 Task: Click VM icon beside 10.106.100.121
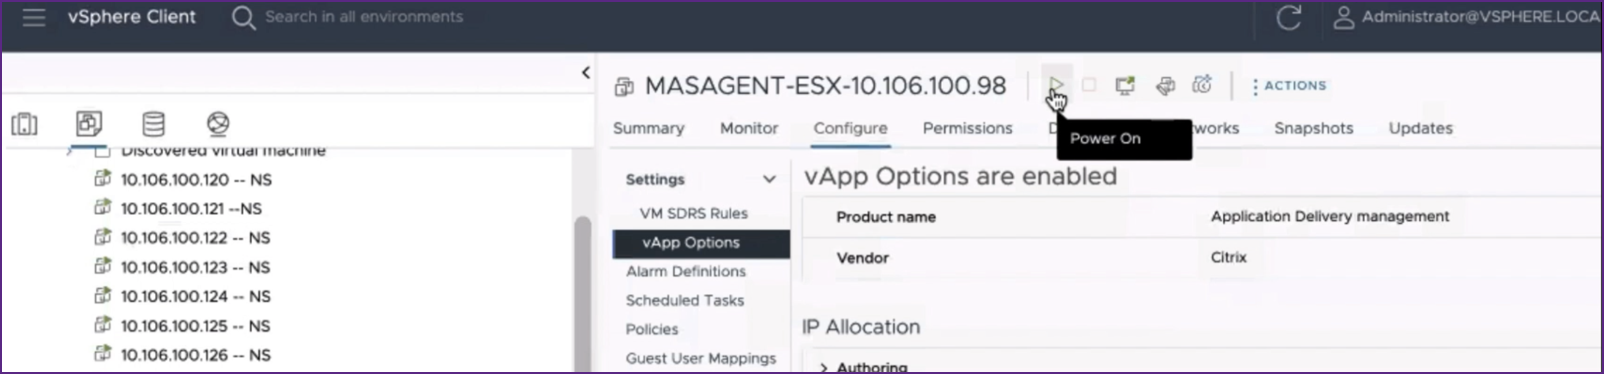(102, 208)
